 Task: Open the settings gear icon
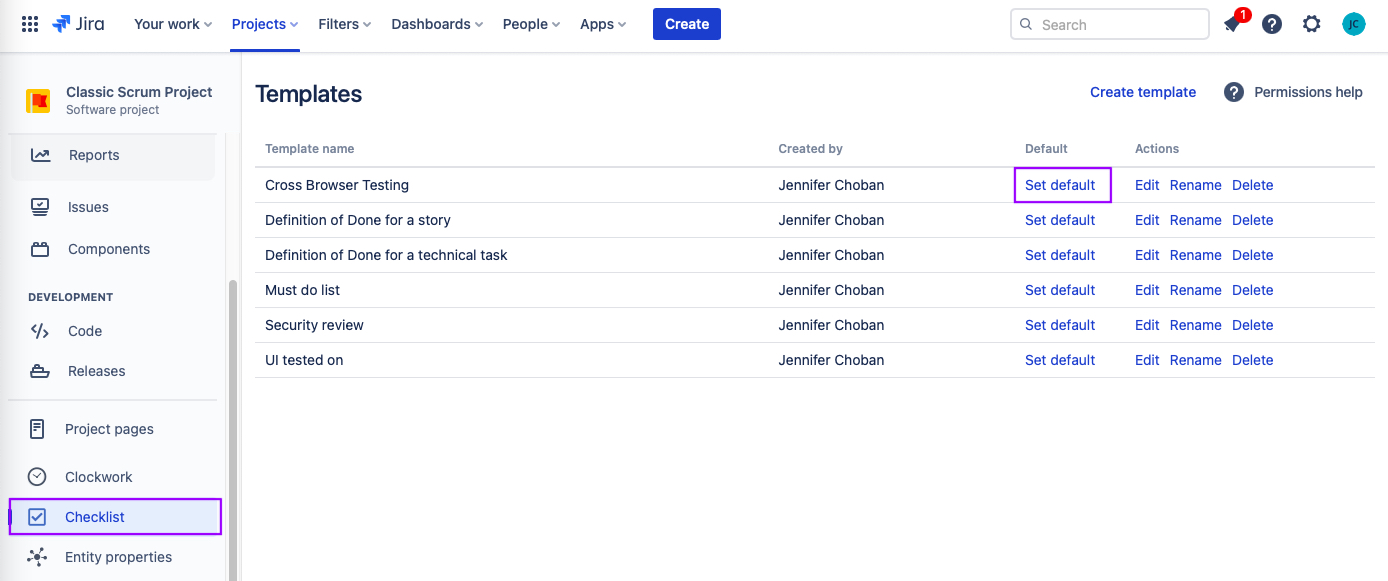(x=1312, y=24)
